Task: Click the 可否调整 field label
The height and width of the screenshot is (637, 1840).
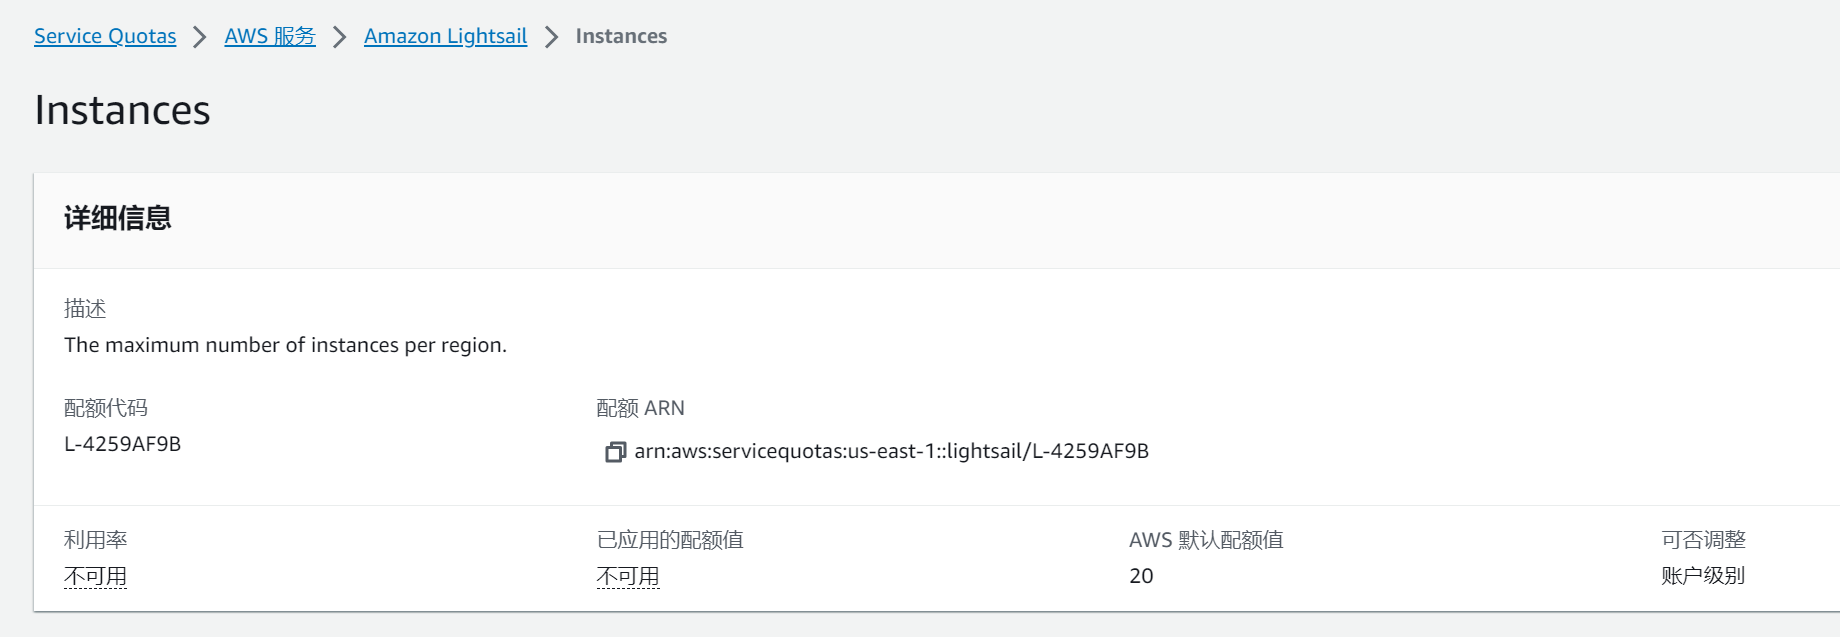Action: pos(1703,540)
